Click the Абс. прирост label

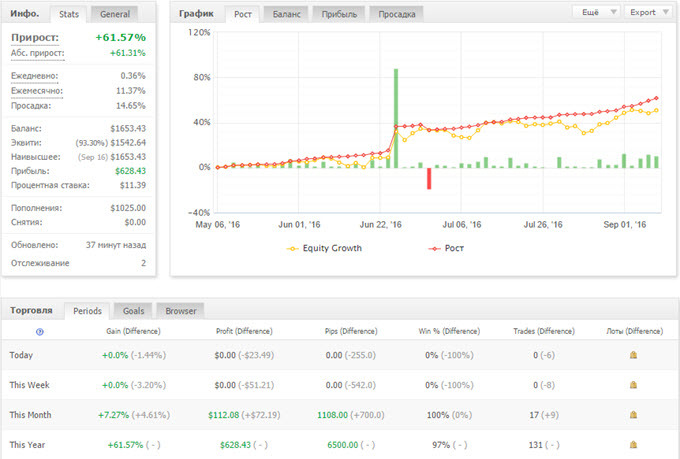tap(37, 53)
